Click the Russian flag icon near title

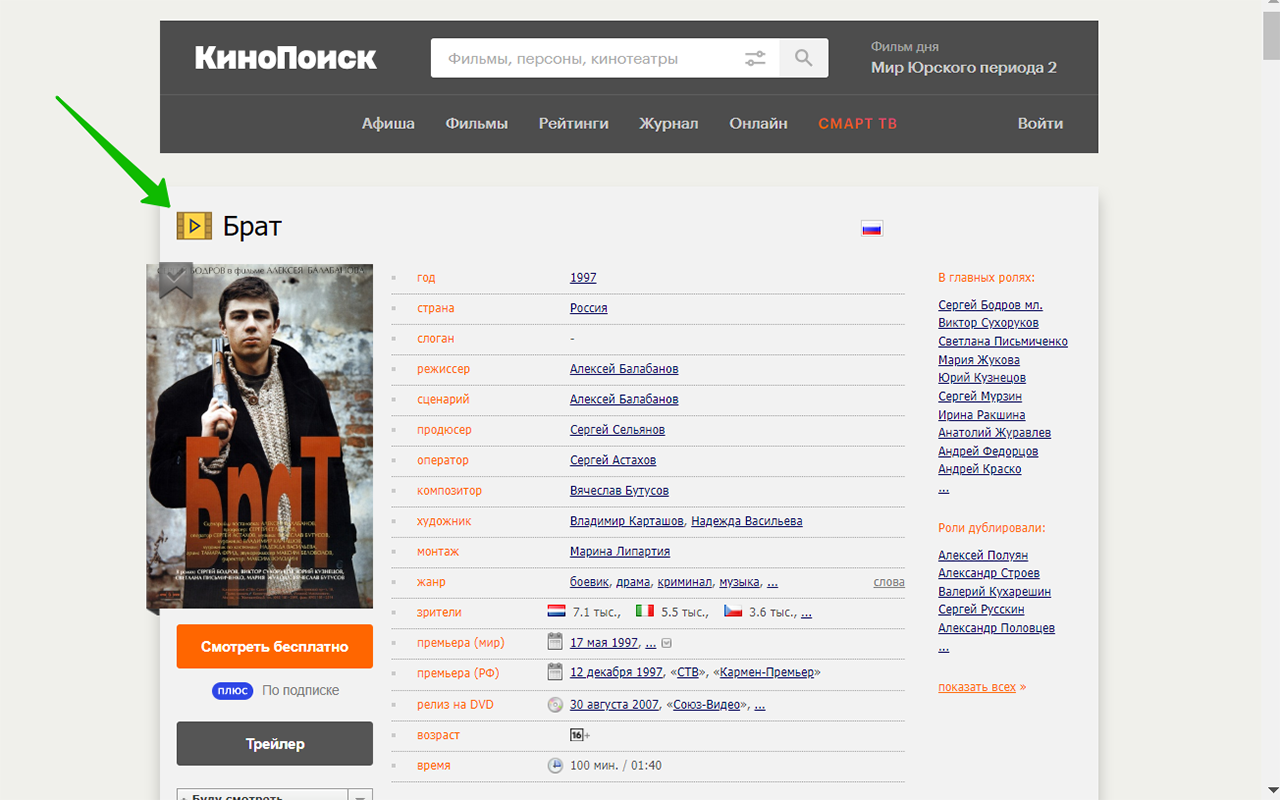tap(872, 229)
